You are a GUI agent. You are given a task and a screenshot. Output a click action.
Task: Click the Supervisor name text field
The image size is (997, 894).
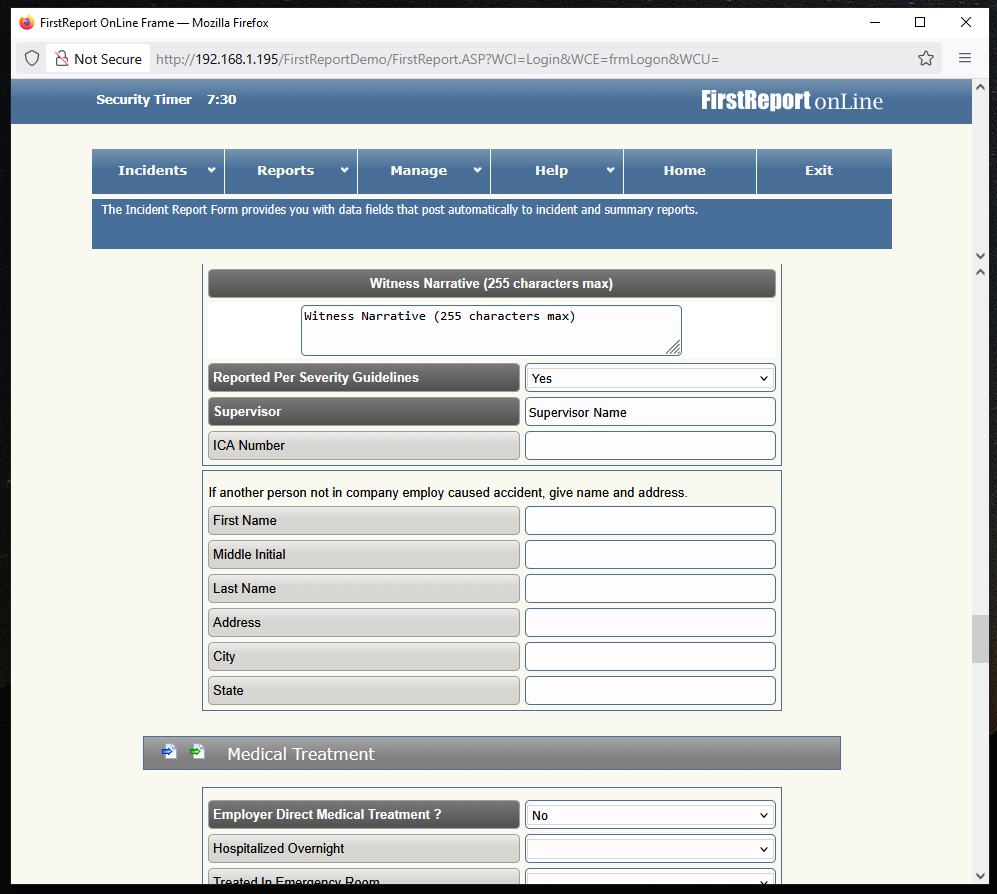tap(650, 412)
